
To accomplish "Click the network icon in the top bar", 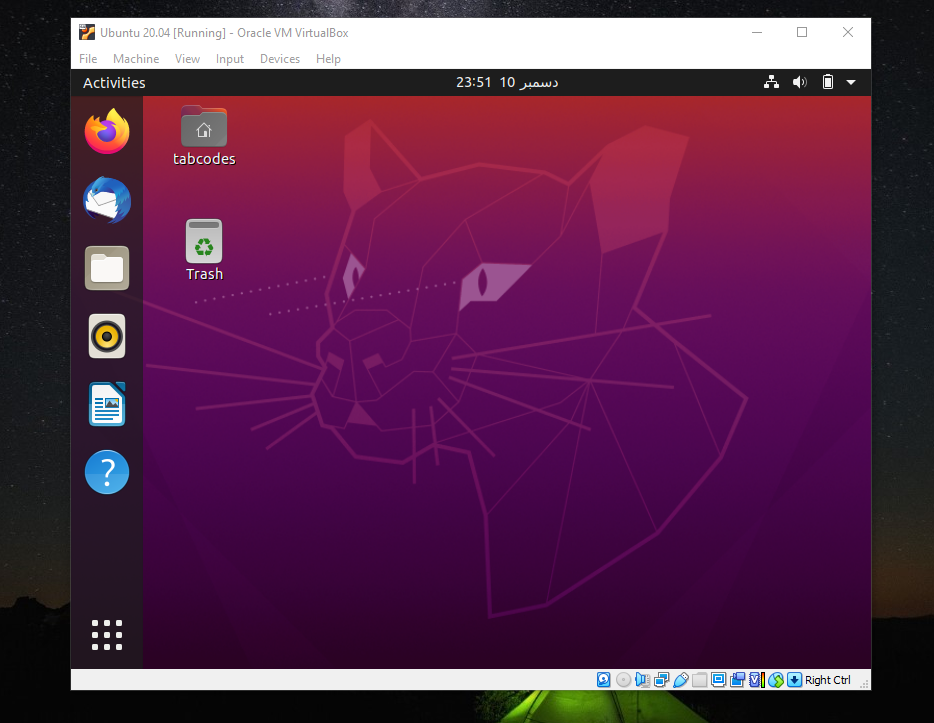I will click(x=771, y=82).
